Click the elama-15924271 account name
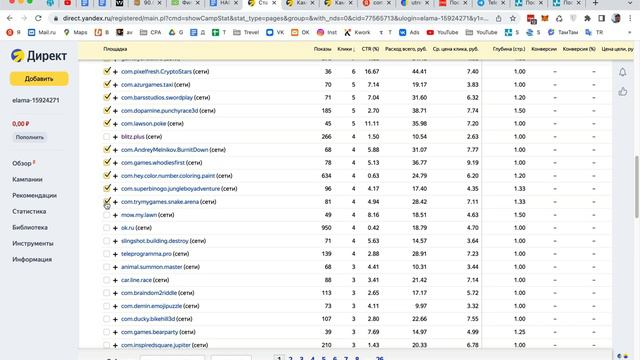The image size is (640, 360). [36, 100]
